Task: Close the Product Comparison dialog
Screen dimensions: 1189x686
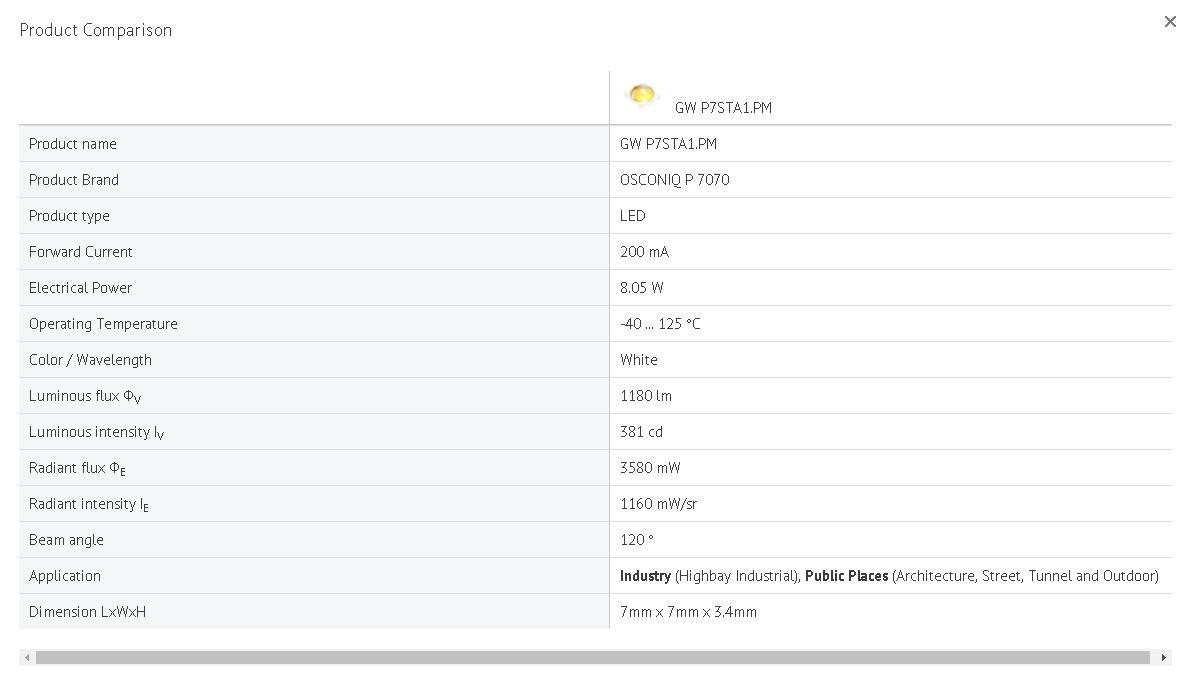Action: pyautogui.click(x=1170, y=22)
